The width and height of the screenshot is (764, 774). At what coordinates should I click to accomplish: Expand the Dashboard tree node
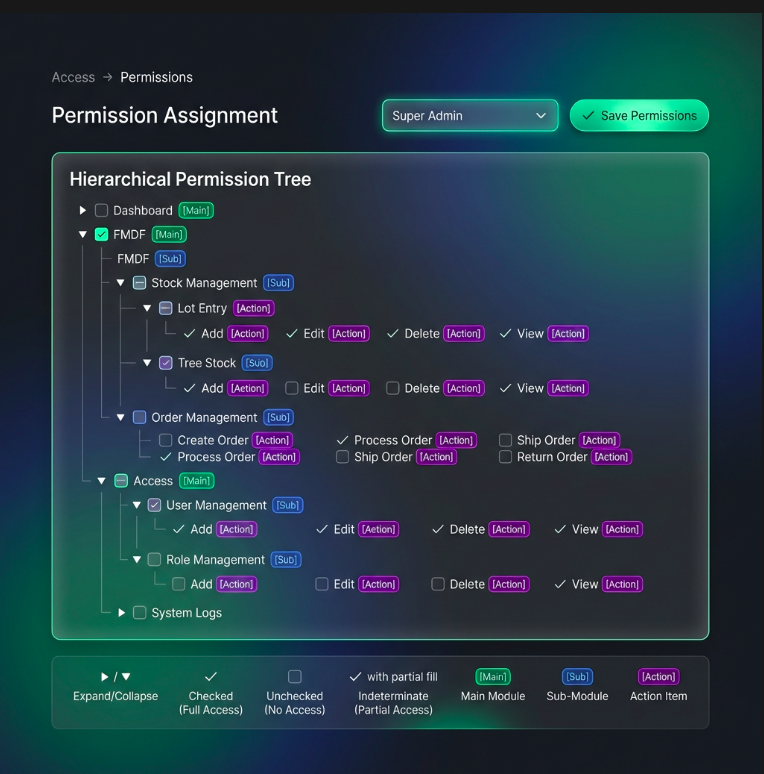click(82, 210)
